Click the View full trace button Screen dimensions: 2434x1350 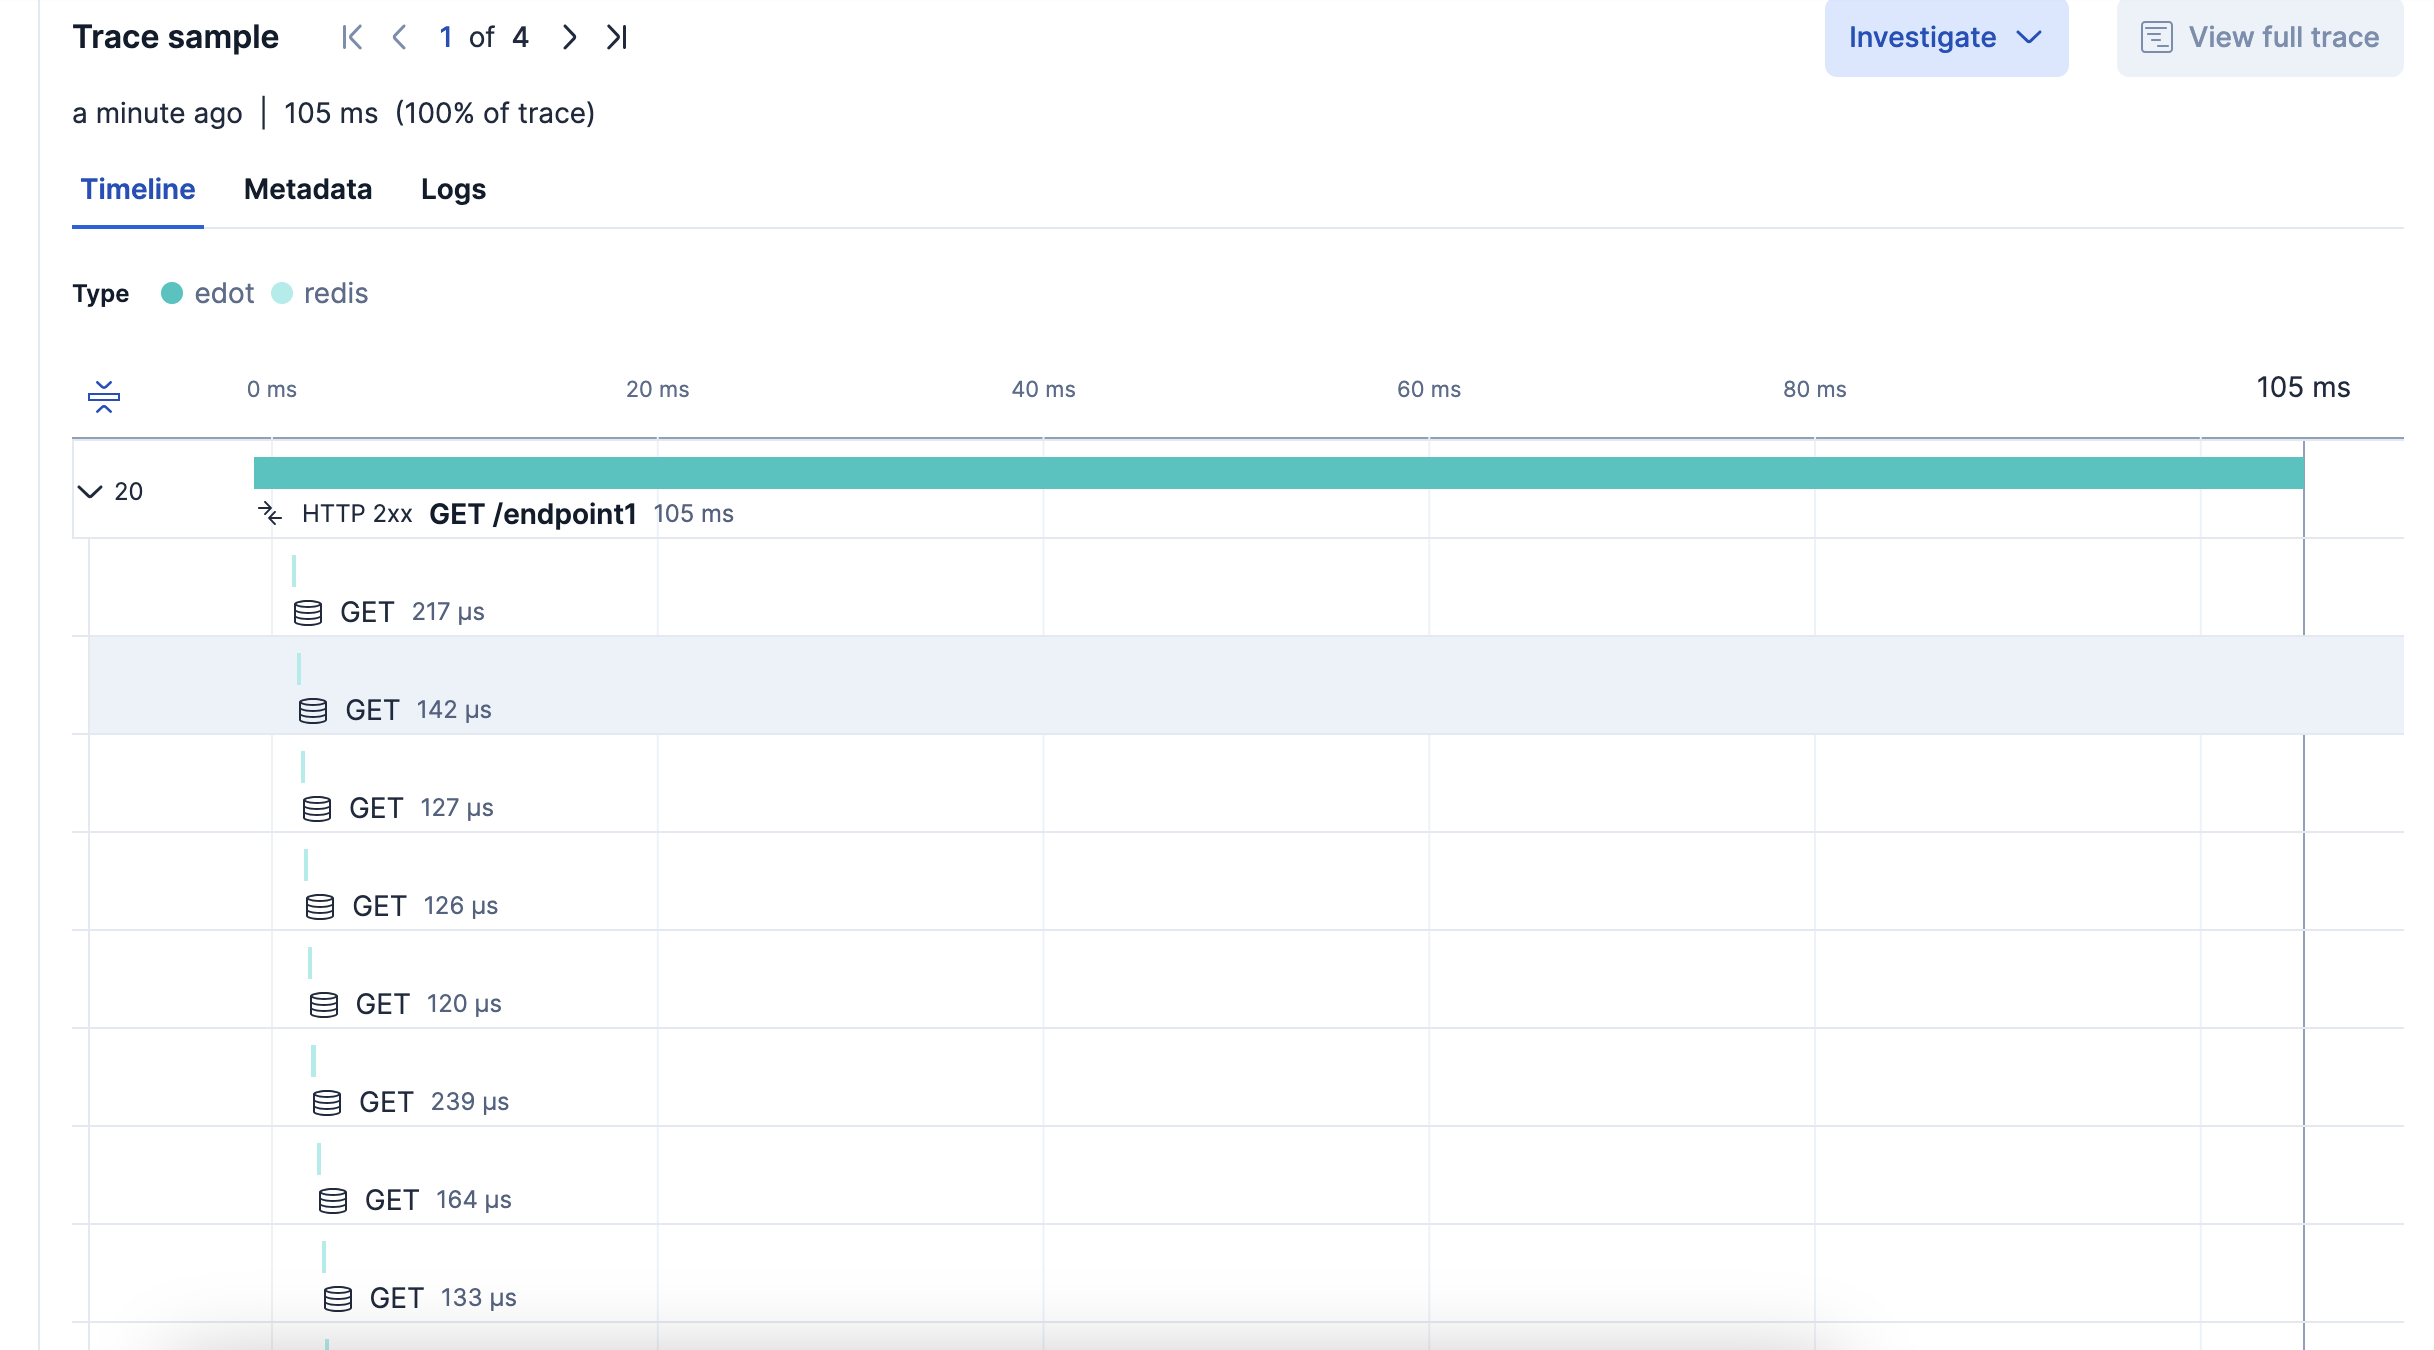click(x=2260, y=38)
